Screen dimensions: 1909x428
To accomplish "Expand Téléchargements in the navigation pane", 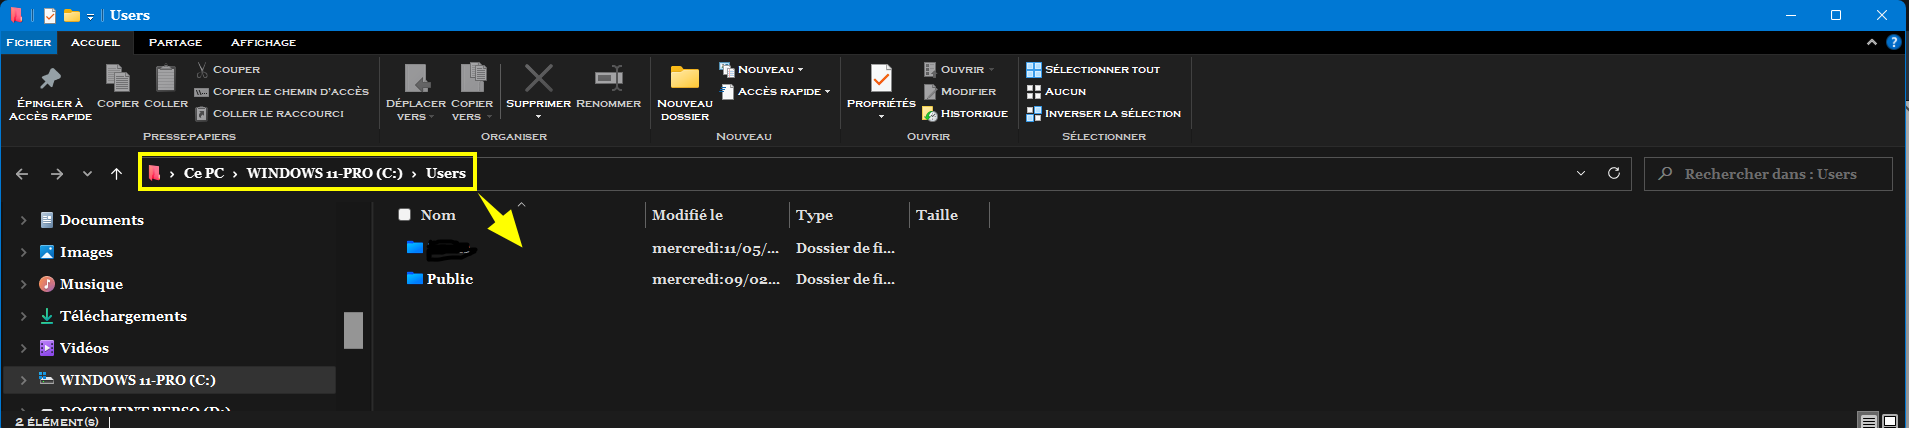I will click(x=23, y=316).
